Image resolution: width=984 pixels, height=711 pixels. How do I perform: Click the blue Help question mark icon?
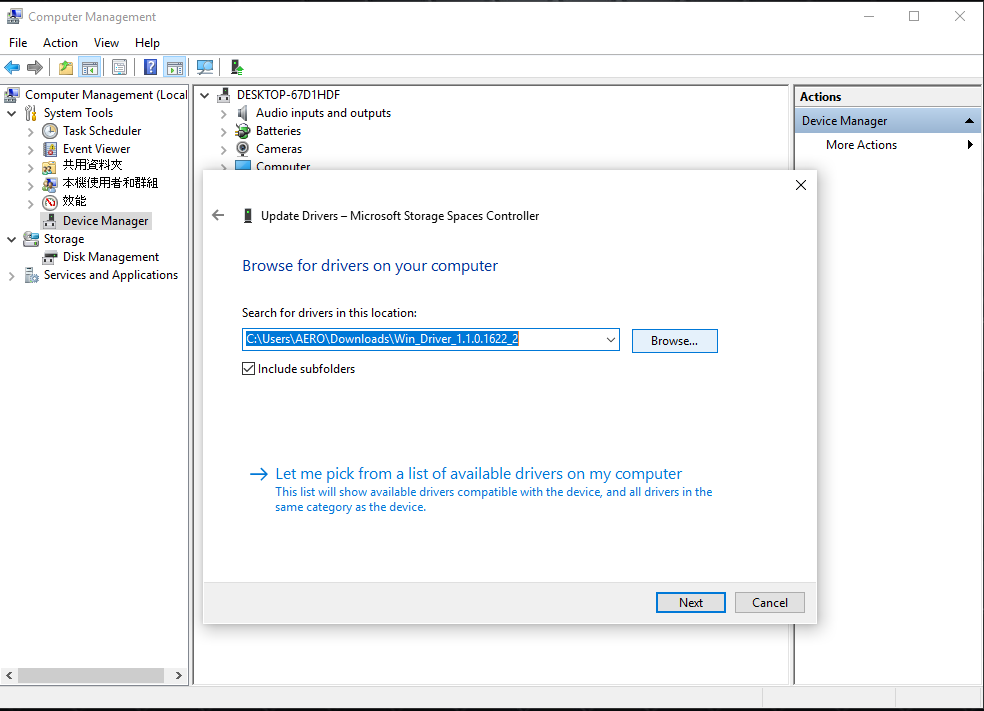pos(150,67)
